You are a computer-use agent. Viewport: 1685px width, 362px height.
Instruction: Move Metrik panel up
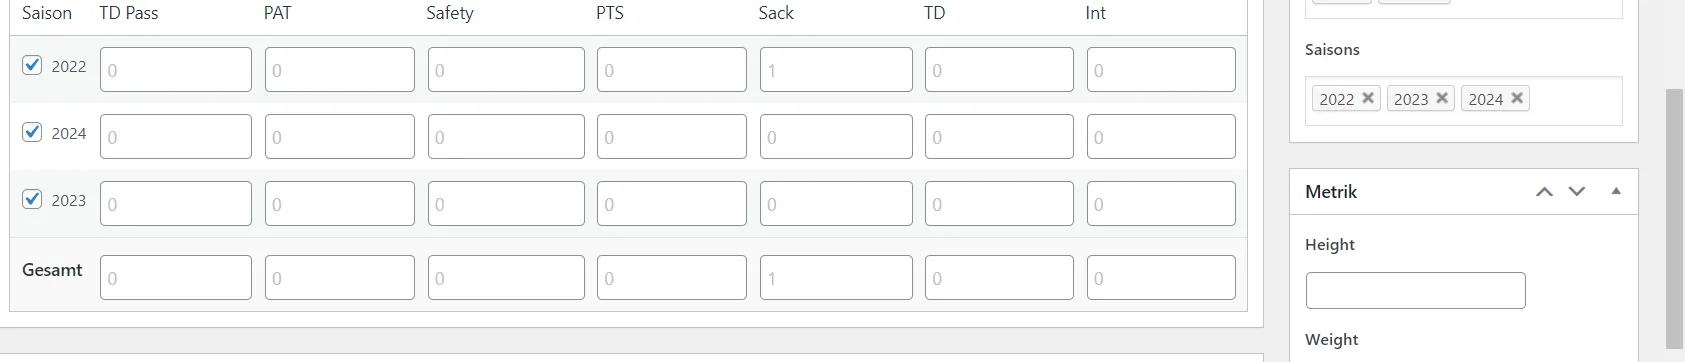click(1544, 192)
